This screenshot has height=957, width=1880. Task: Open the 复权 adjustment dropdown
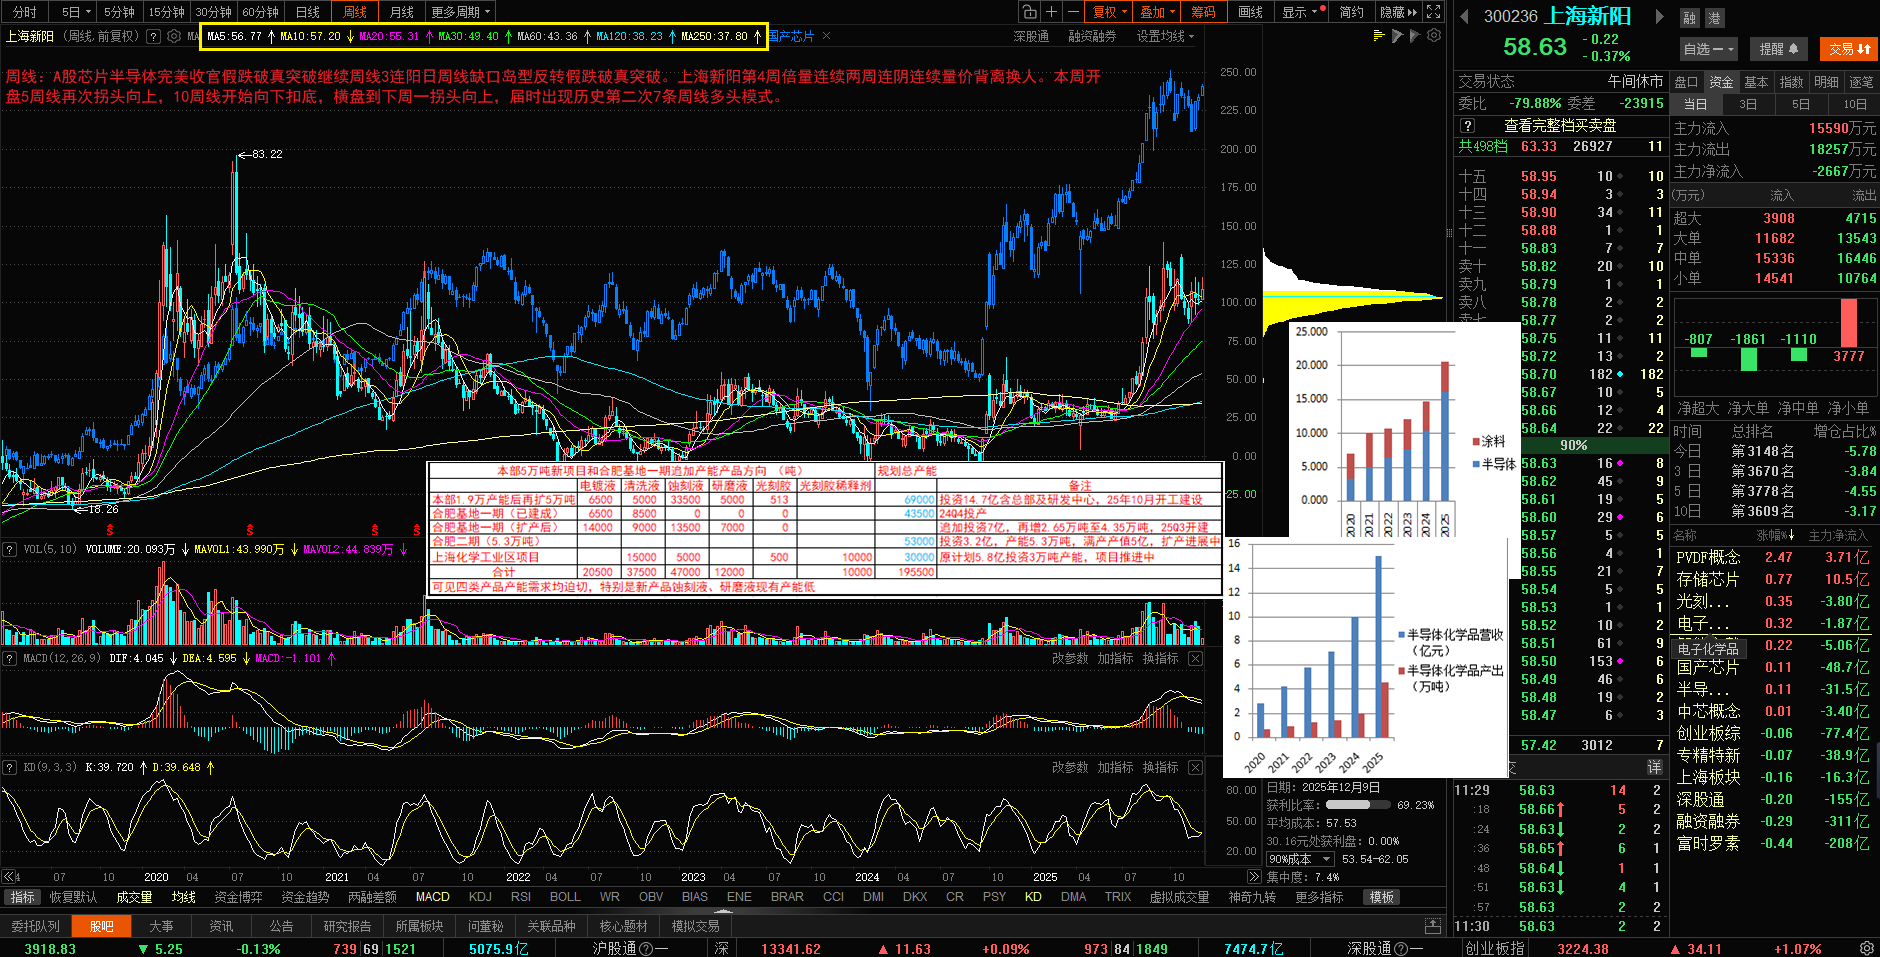(1110, 12)
